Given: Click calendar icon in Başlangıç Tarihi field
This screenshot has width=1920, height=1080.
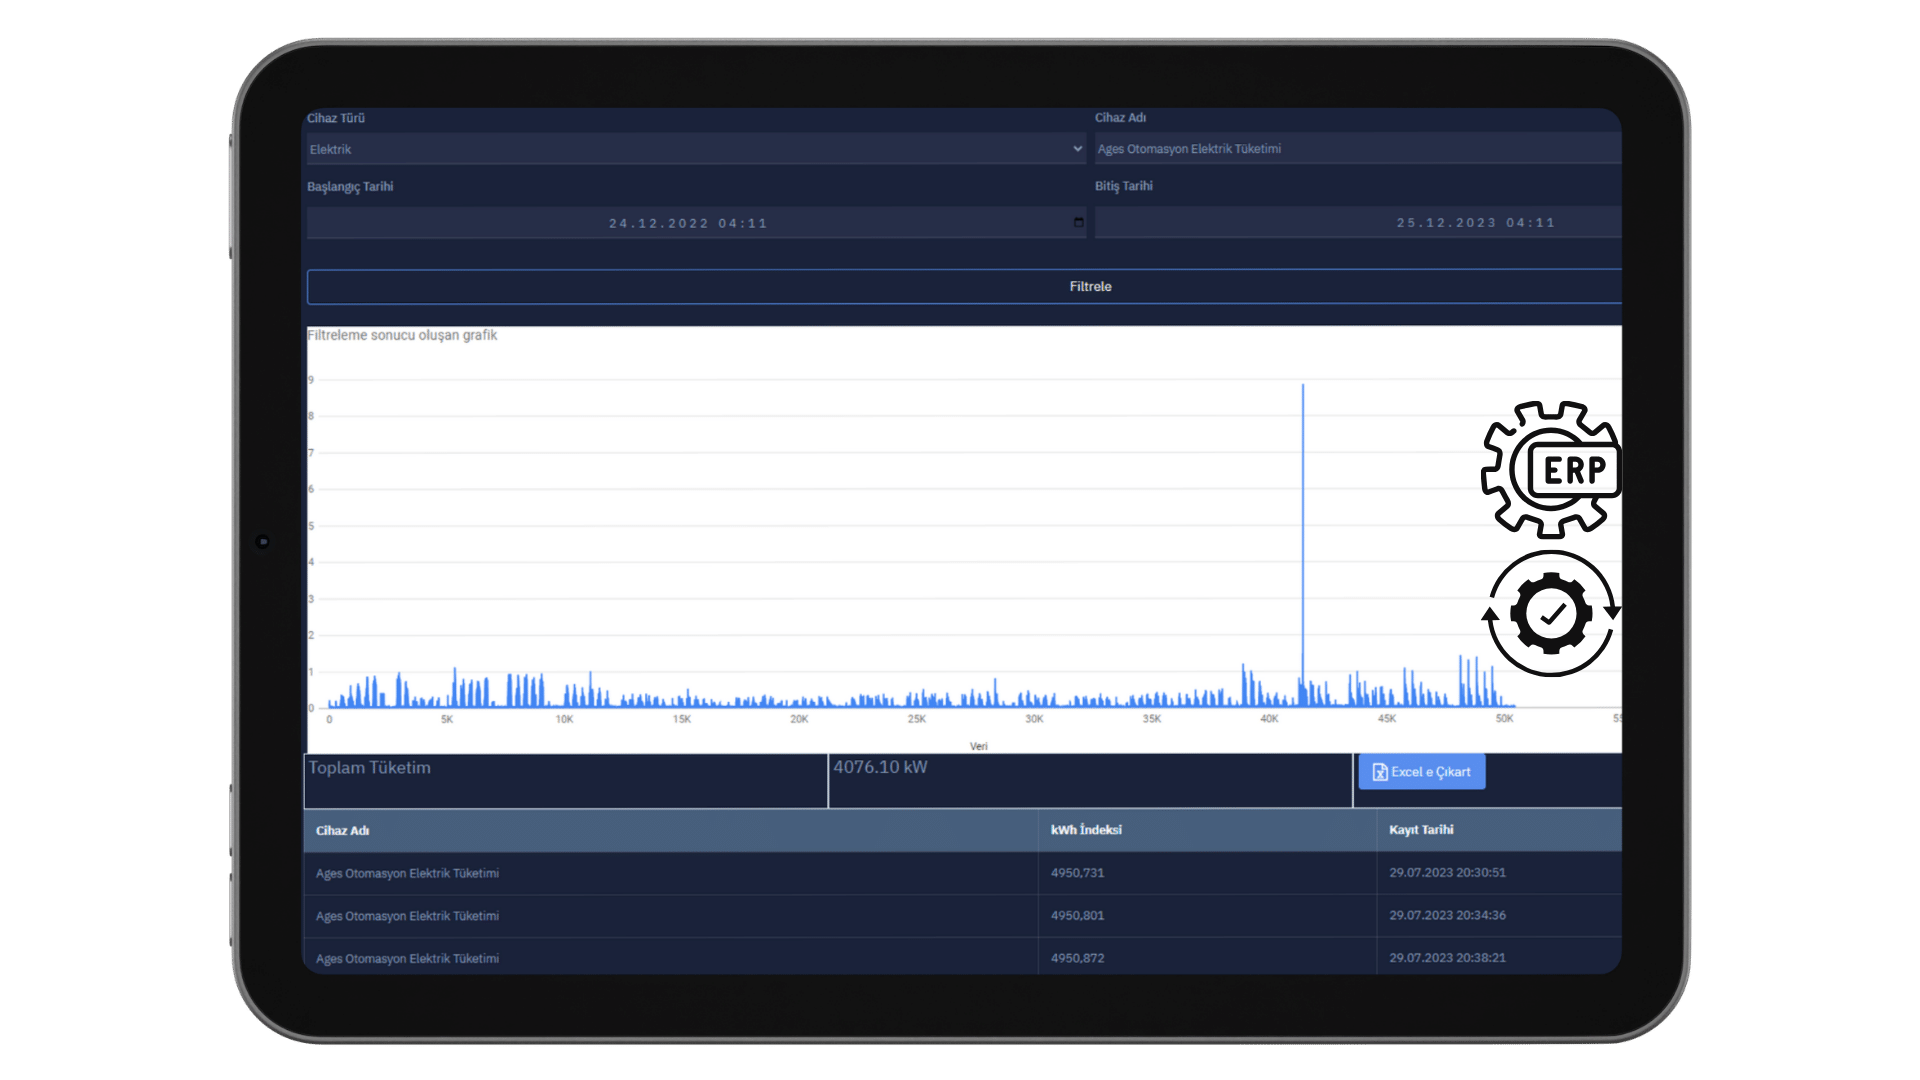Looking at the screenshot, I should (x=1078, y=223).
